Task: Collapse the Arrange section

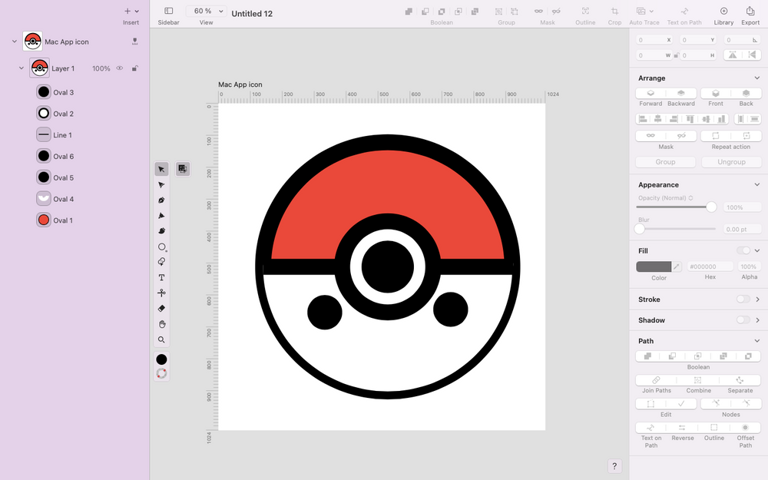Action: pyautogui.click(x=757, y=78)
